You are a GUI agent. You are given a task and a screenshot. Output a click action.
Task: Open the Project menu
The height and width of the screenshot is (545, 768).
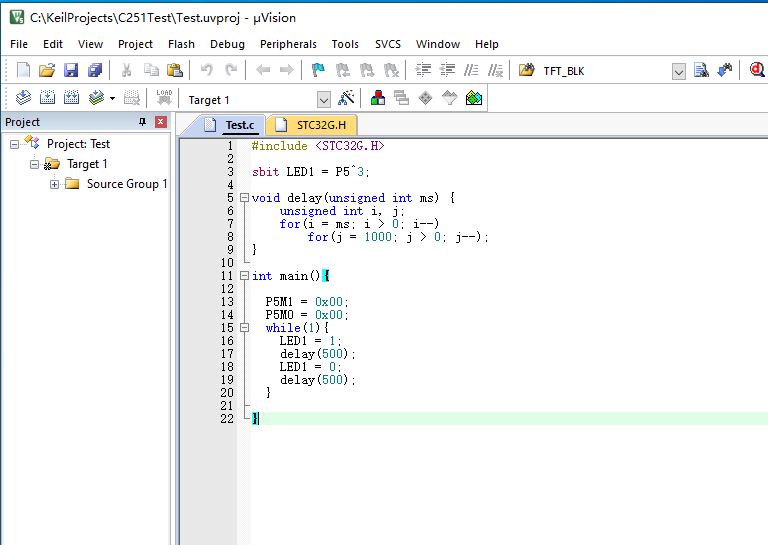pos(135,44)
